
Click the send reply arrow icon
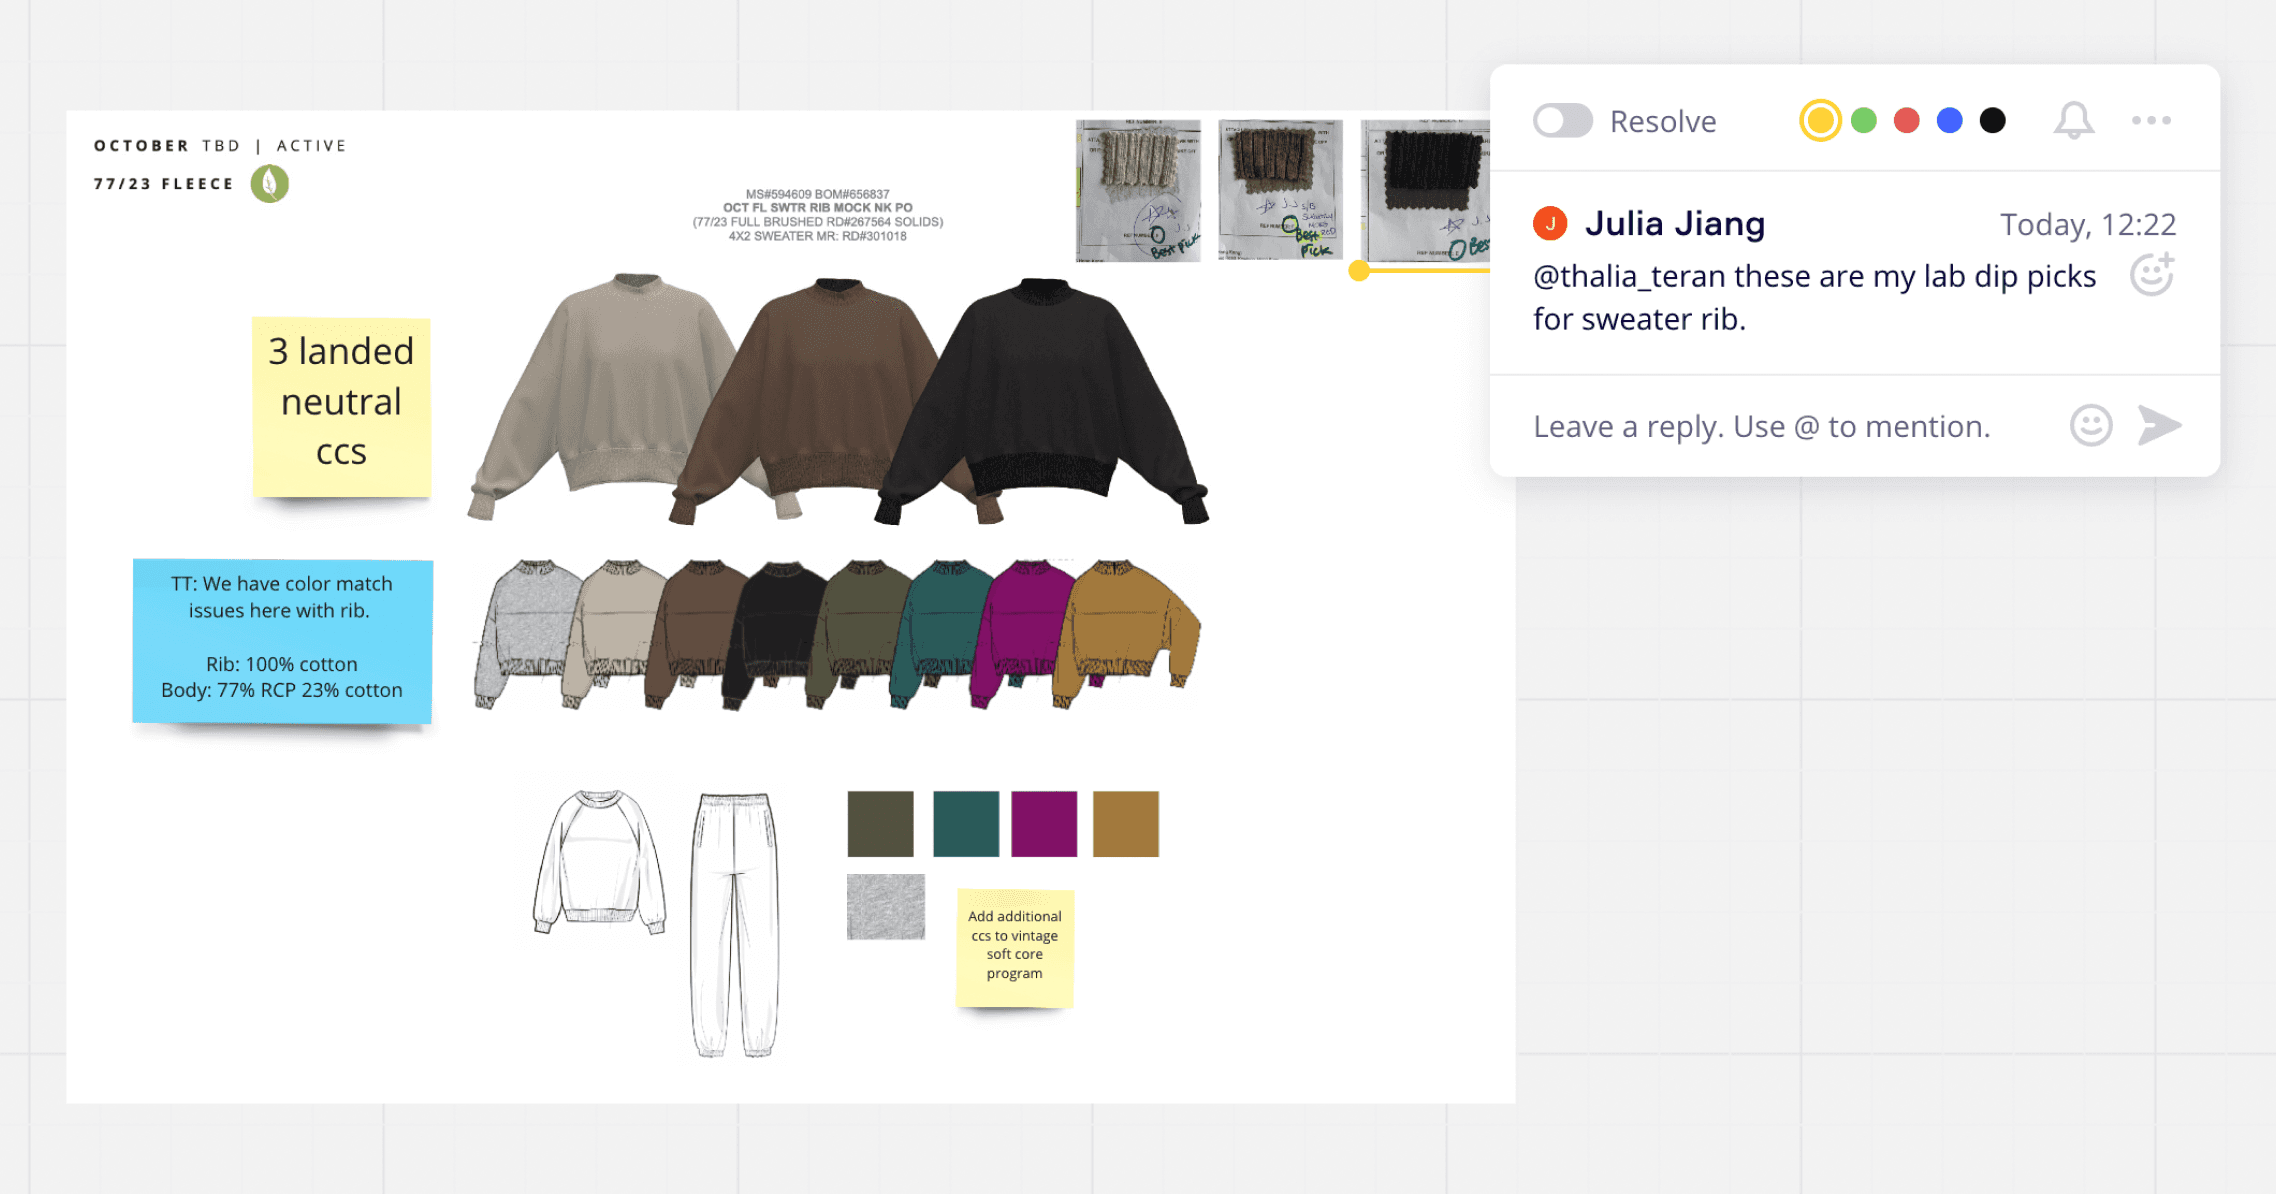[2159, 425]
